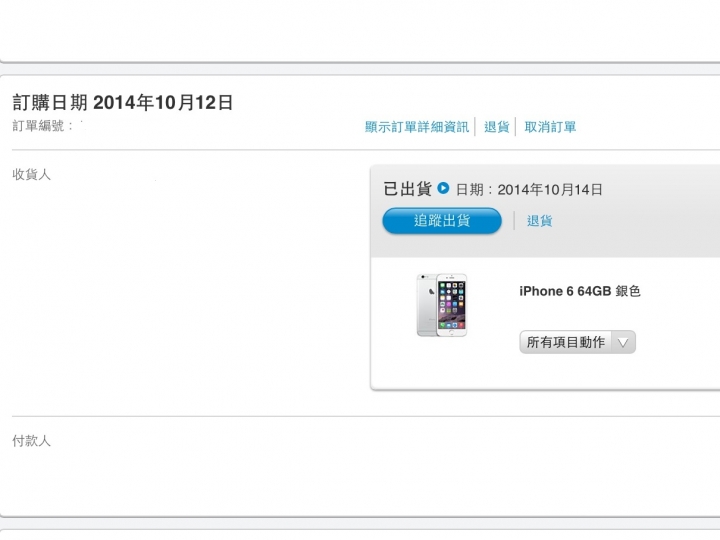Click 退貨 link next to order details
This screenshot has width=720, height=540.
tap(497, 127)
